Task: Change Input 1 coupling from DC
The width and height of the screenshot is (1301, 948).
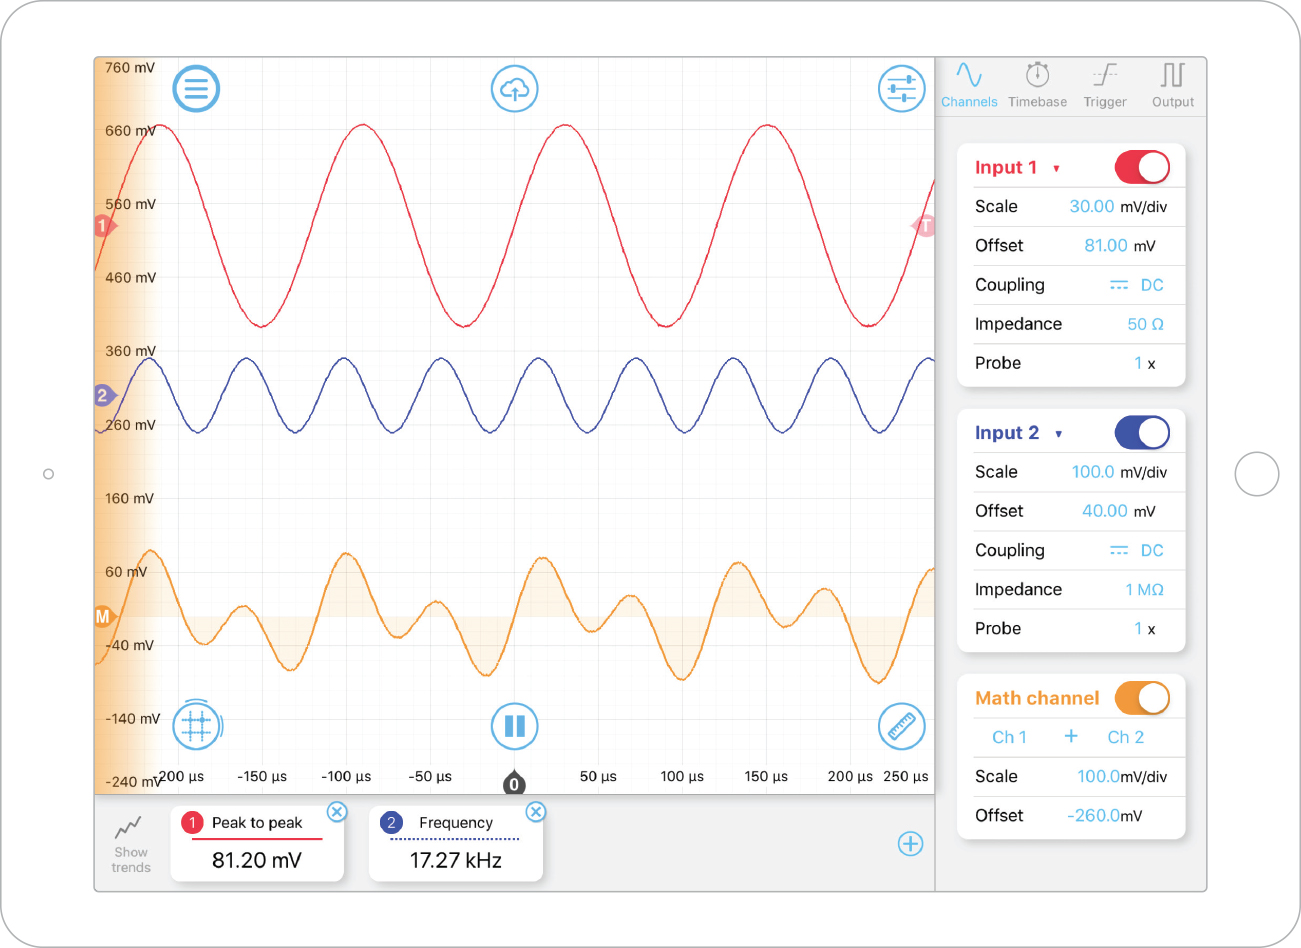Action: click(1137, 285)
